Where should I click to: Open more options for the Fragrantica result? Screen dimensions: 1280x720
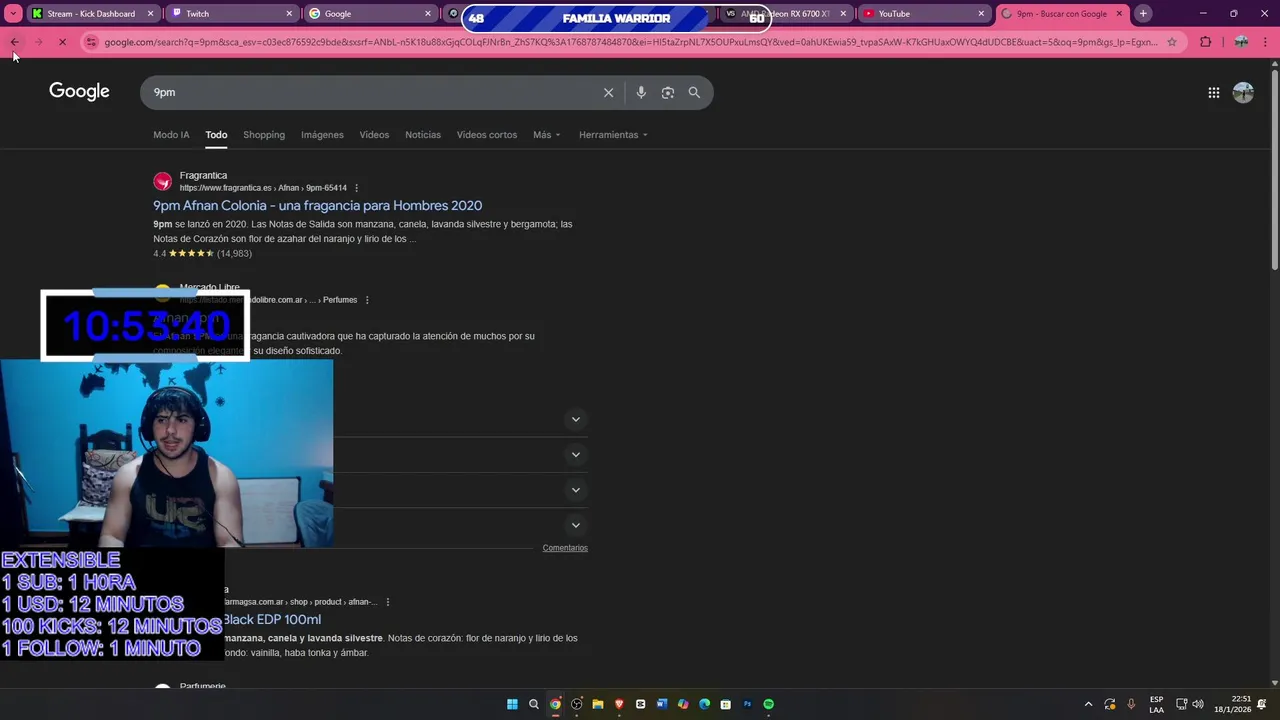pyautogui.click(x=356, y=188)
